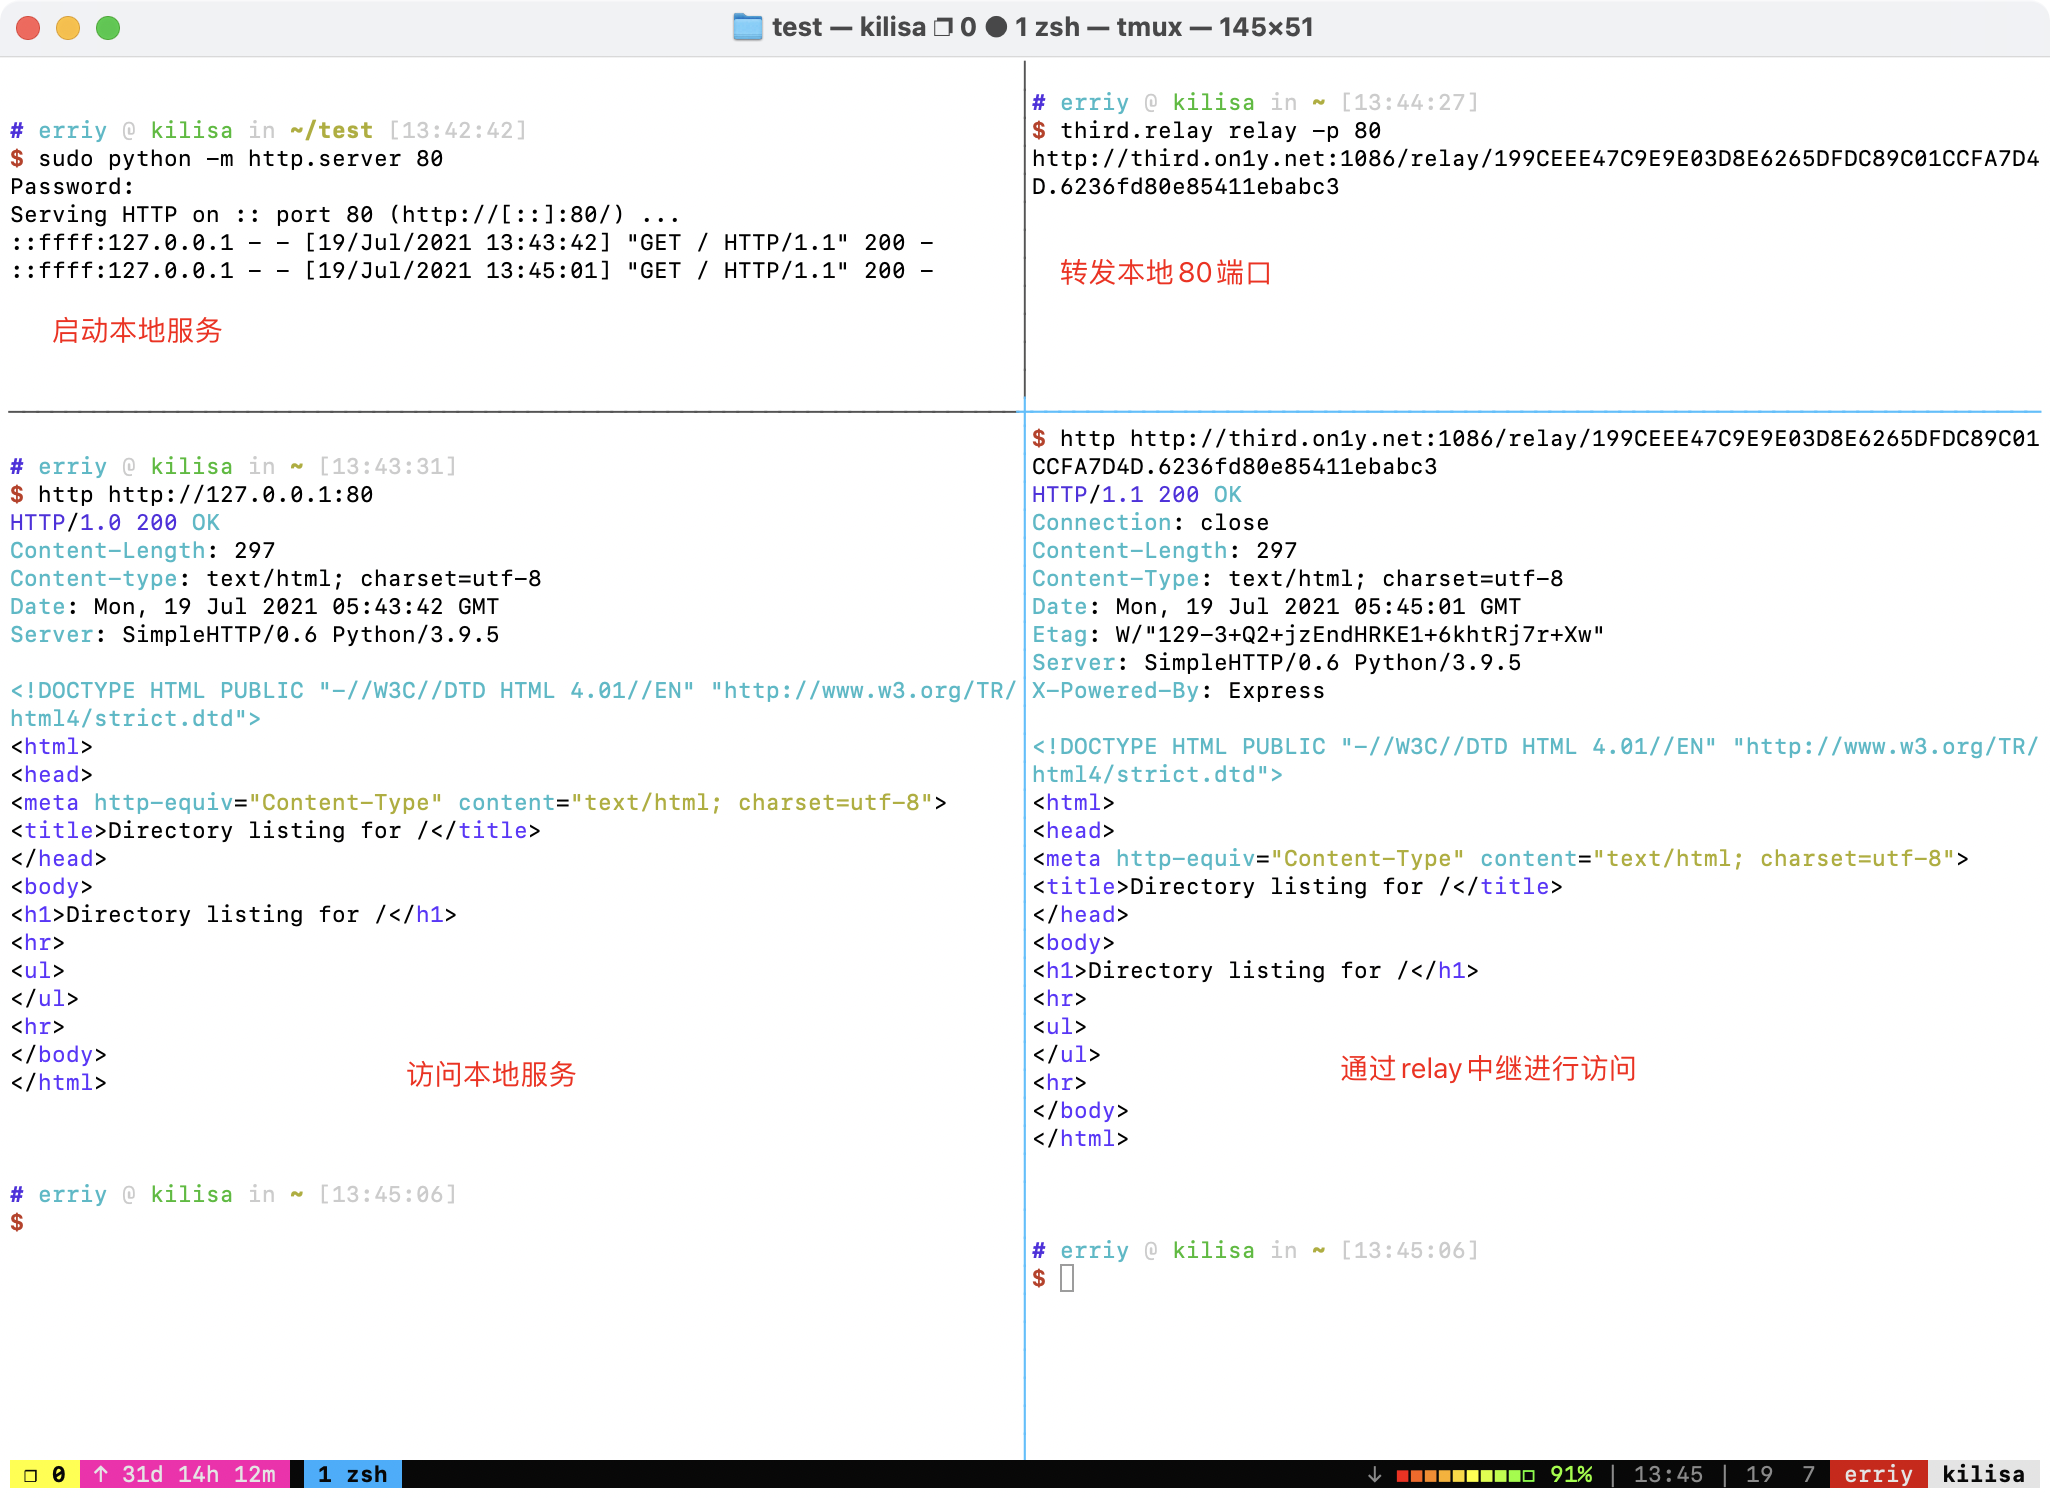Viewport: 2050px width, 1498px height.
Task: Click the 'http://127.0.0.1:80' command text
Action: pyautogui.click(x=240, y=495)
